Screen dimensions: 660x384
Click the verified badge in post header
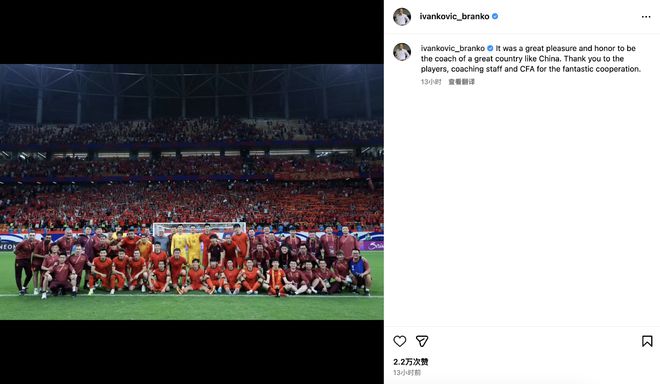(495, 16)
